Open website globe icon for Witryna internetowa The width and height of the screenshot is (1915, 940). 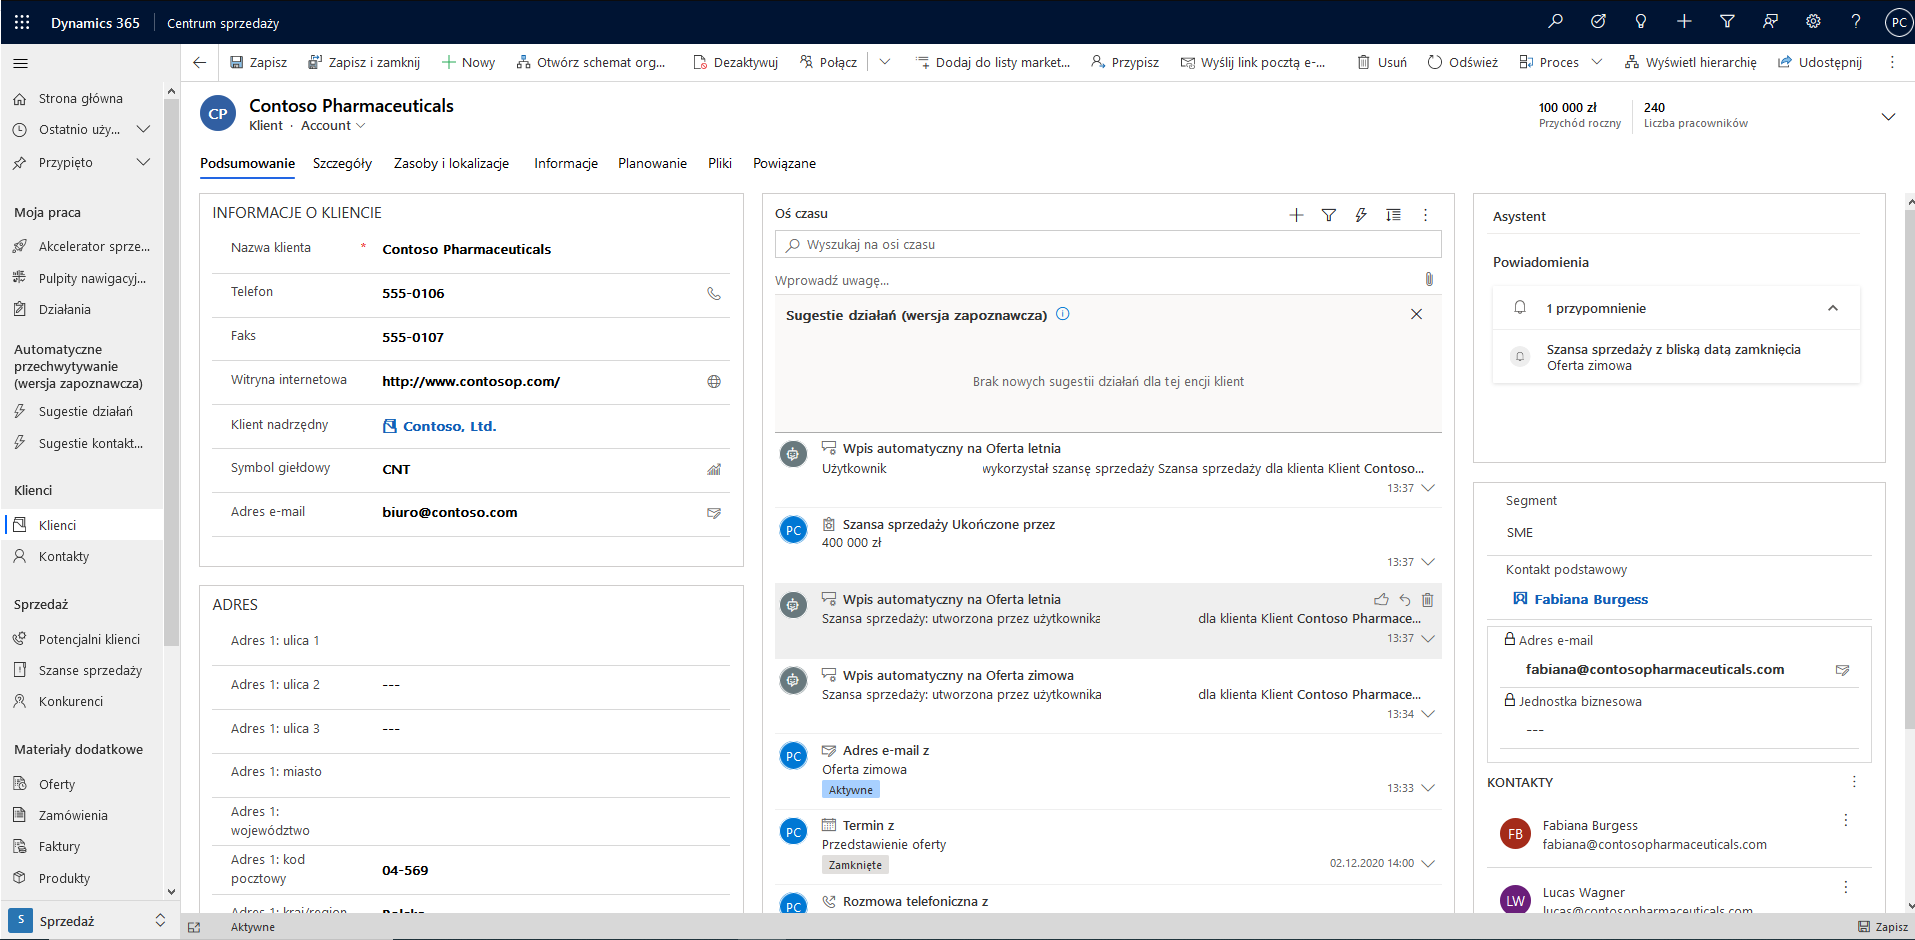click(x=714, y=381)
